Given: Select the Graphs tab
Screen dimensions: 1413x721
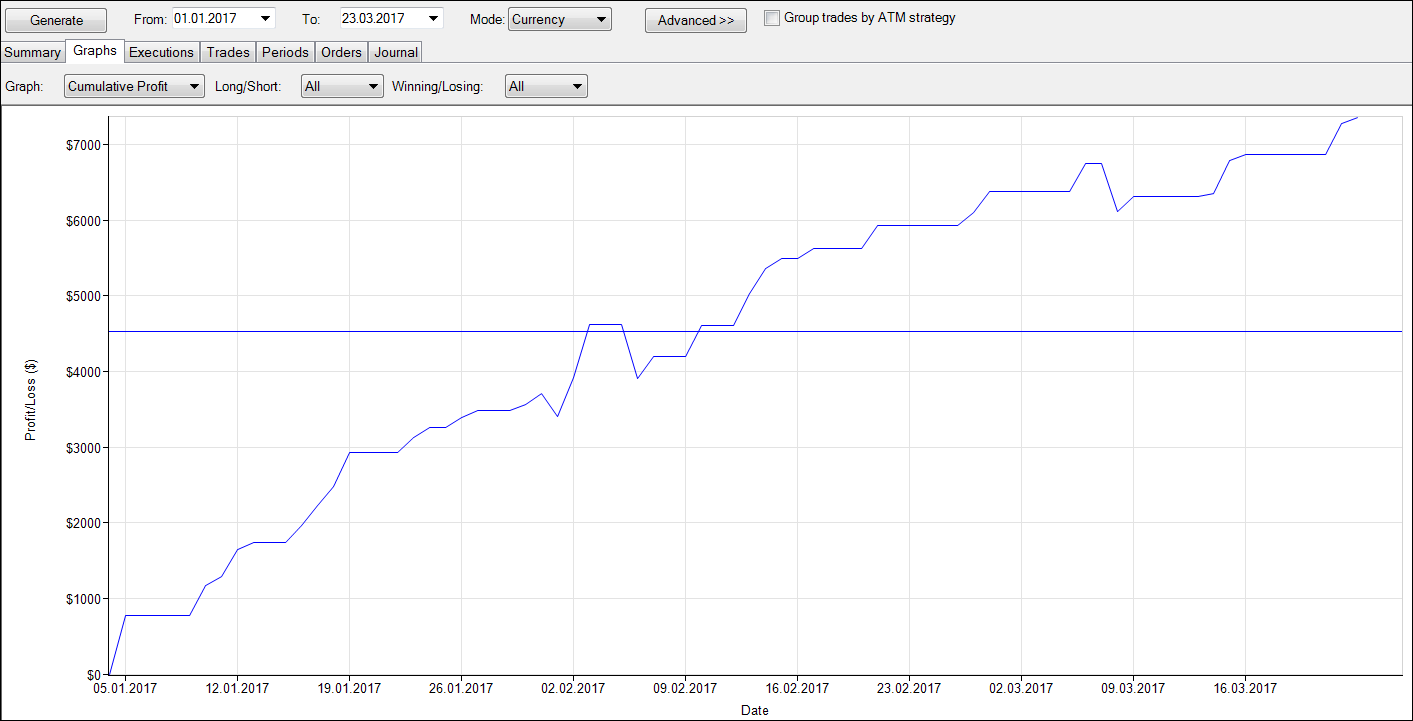Looking at the screenshot, I should pos(95,51).
